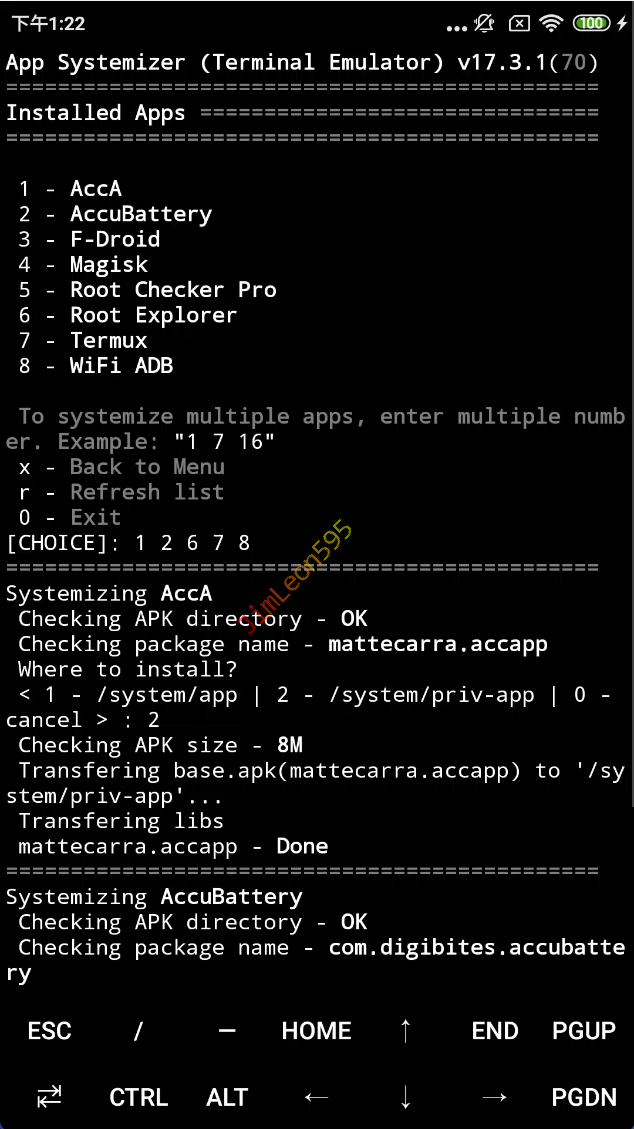The height and width of the screenshot is (1129, 634).
Task: Tap the END extra key
Action: 495,1030
